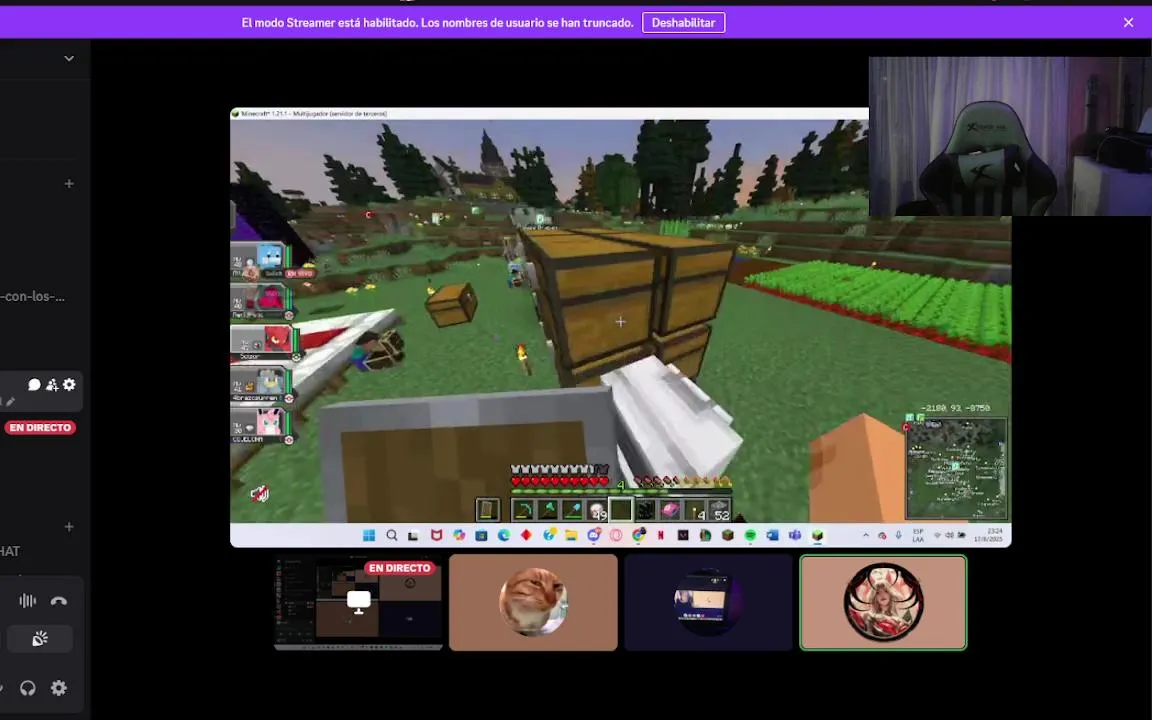Open the voice channel chat bubble icon
Image resolution: width=1152 pixels, height=720 pixels.
point(34,384)
